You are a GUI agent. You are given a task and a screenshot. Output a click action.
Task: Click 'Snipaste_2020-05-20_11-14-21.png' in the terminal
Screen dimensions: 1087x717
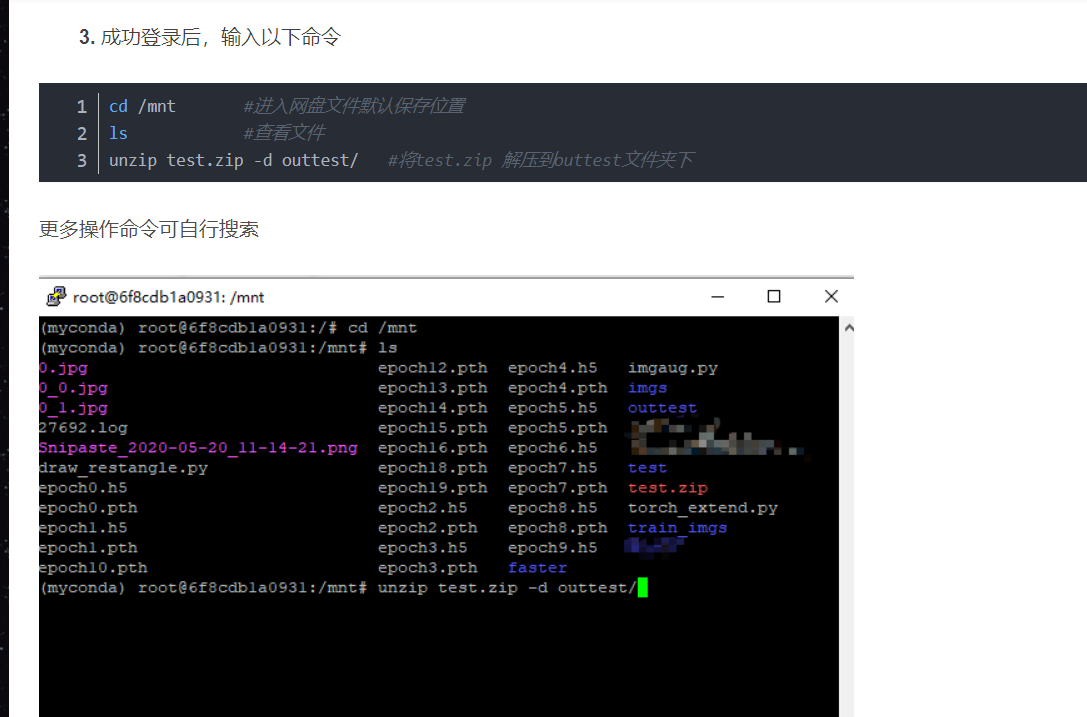[198, 448]
